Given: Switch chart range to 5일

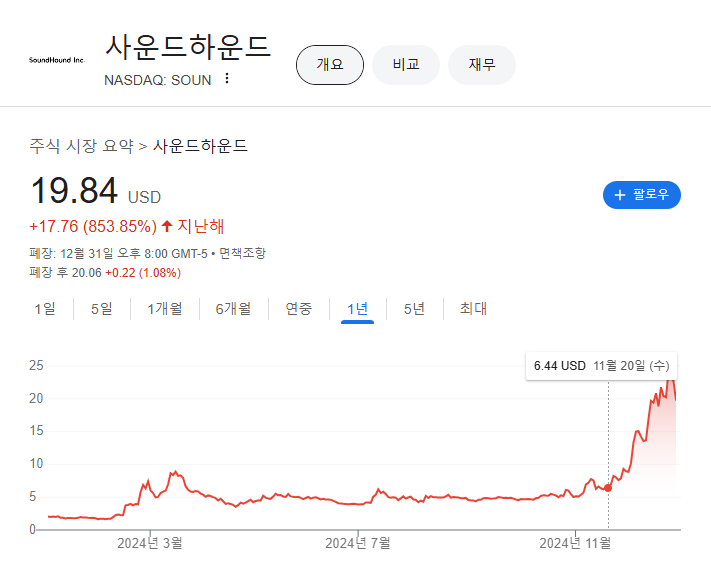Looking at the screenshot, I should coord(102,309).
